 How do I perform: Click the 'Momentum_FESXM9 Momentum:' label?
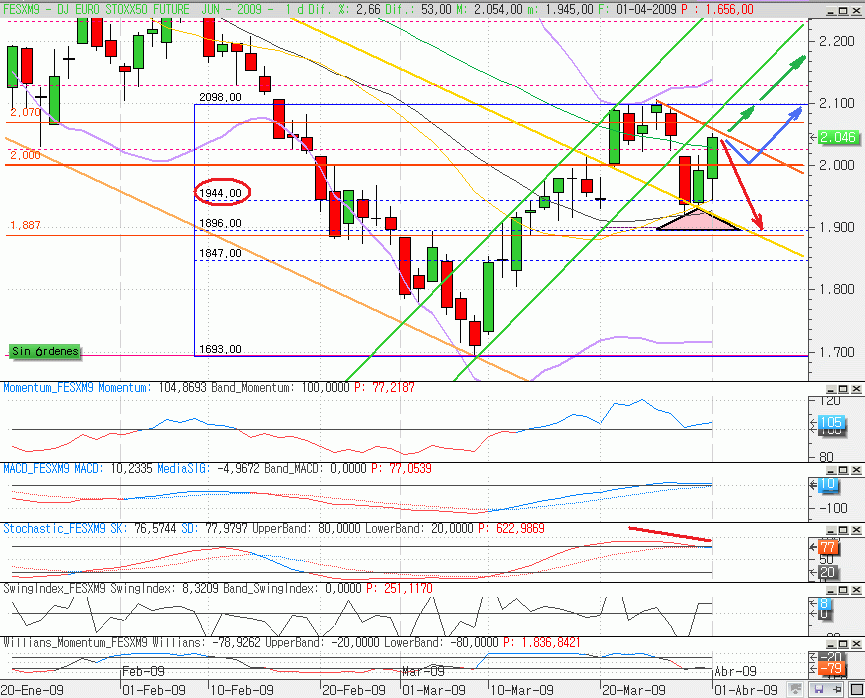click(77, 388)
